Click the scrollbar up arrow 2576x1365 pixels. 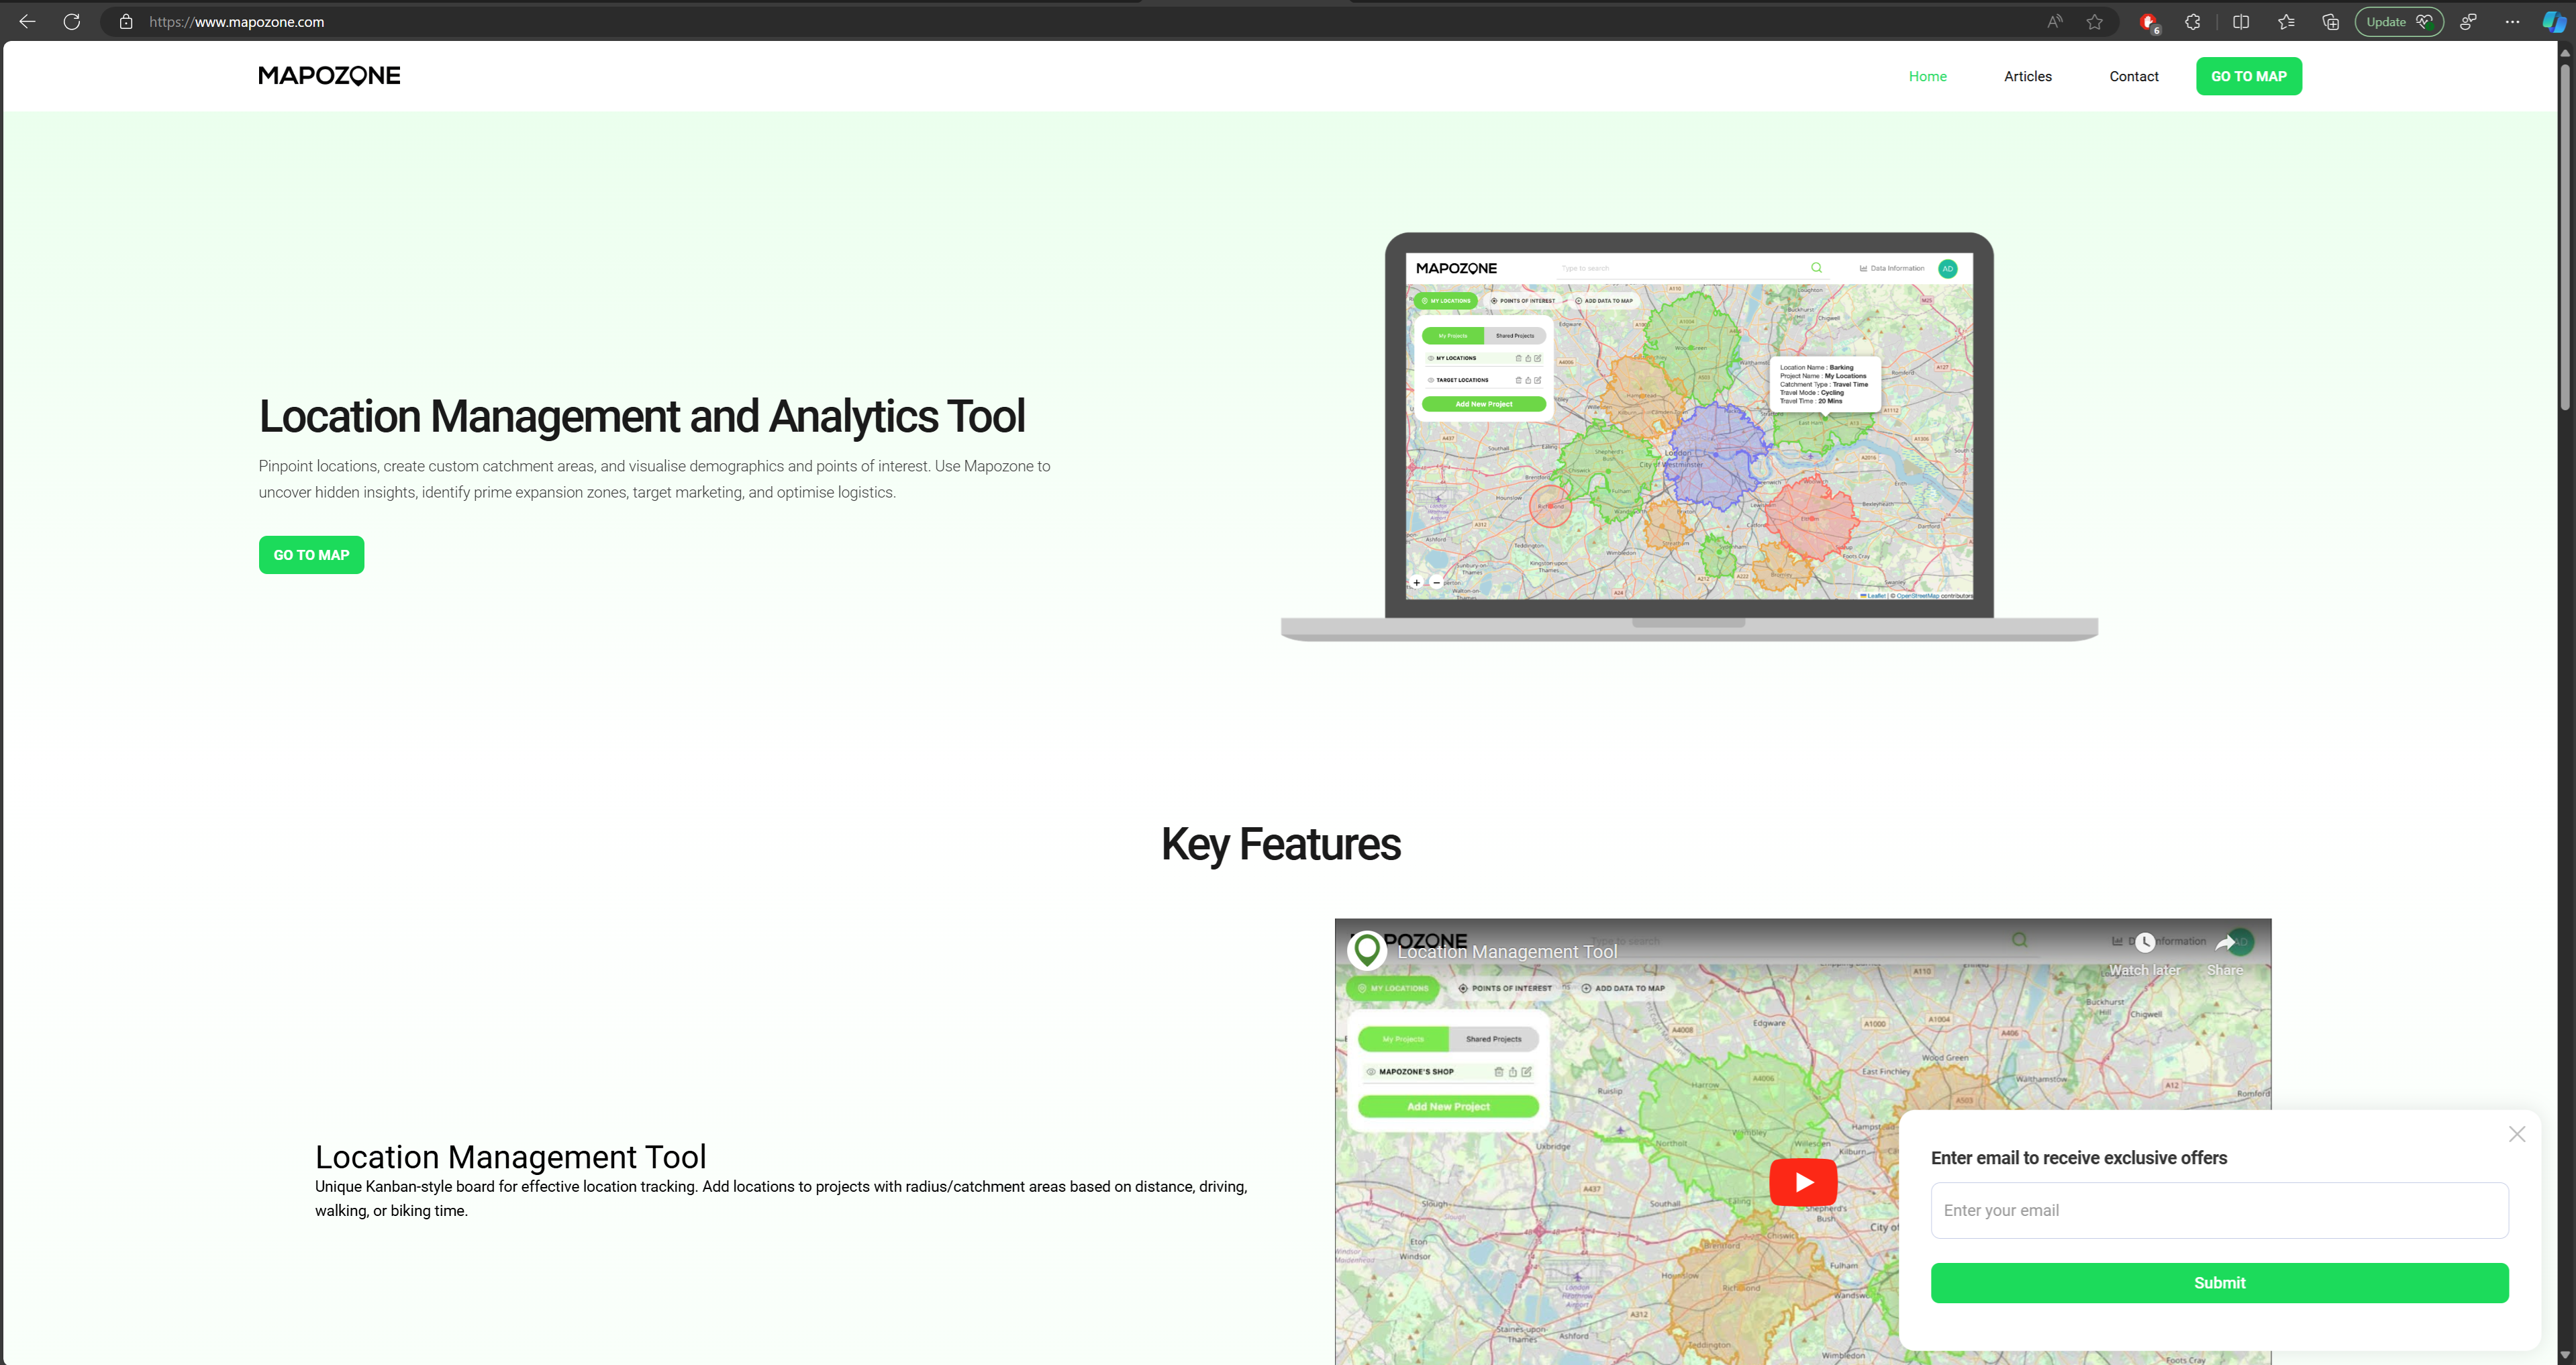(2565, 52)
